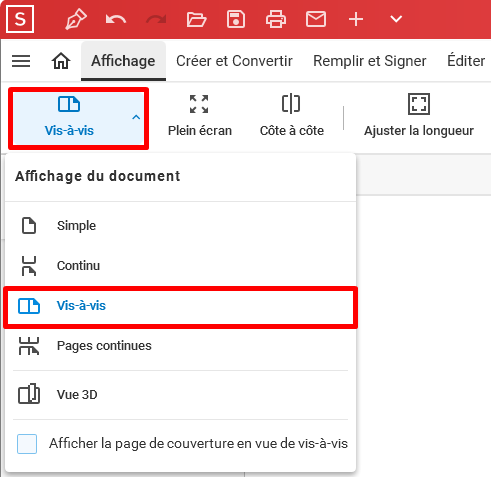Open a file with the folder icon
Image resolution: width=491 pixels, height=477 pixels.
click(x=196, y=19)
